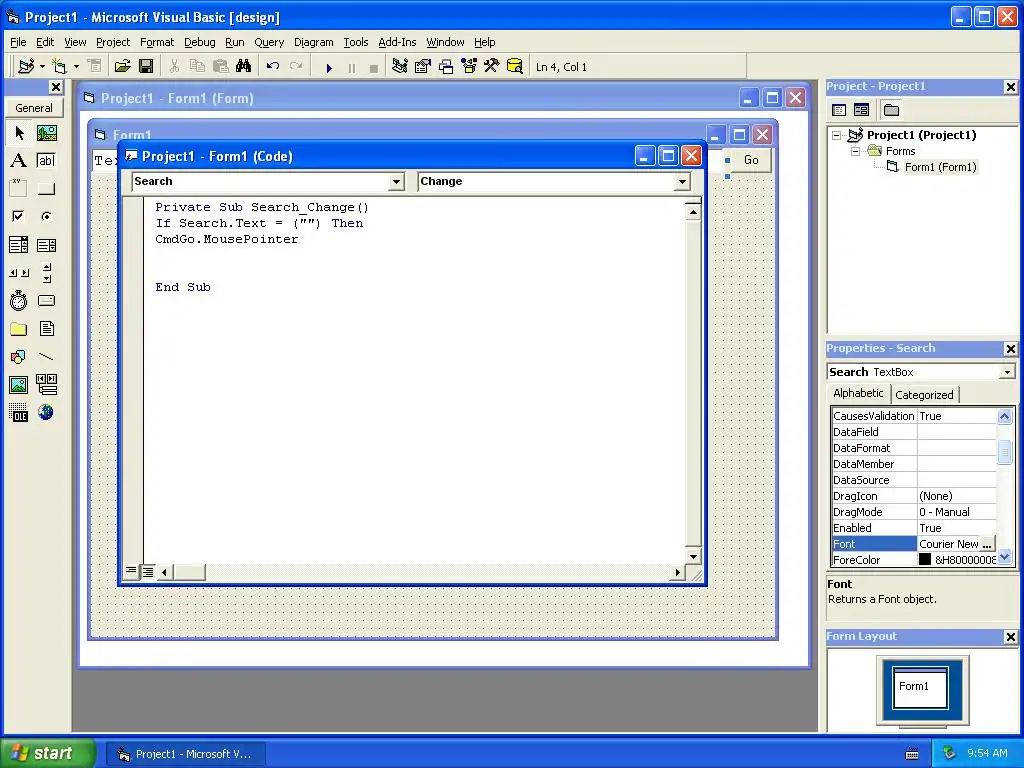This screenshot has width=1024, height=768.
Task: Select the DragMode property row
Action: tap(914, 512)
